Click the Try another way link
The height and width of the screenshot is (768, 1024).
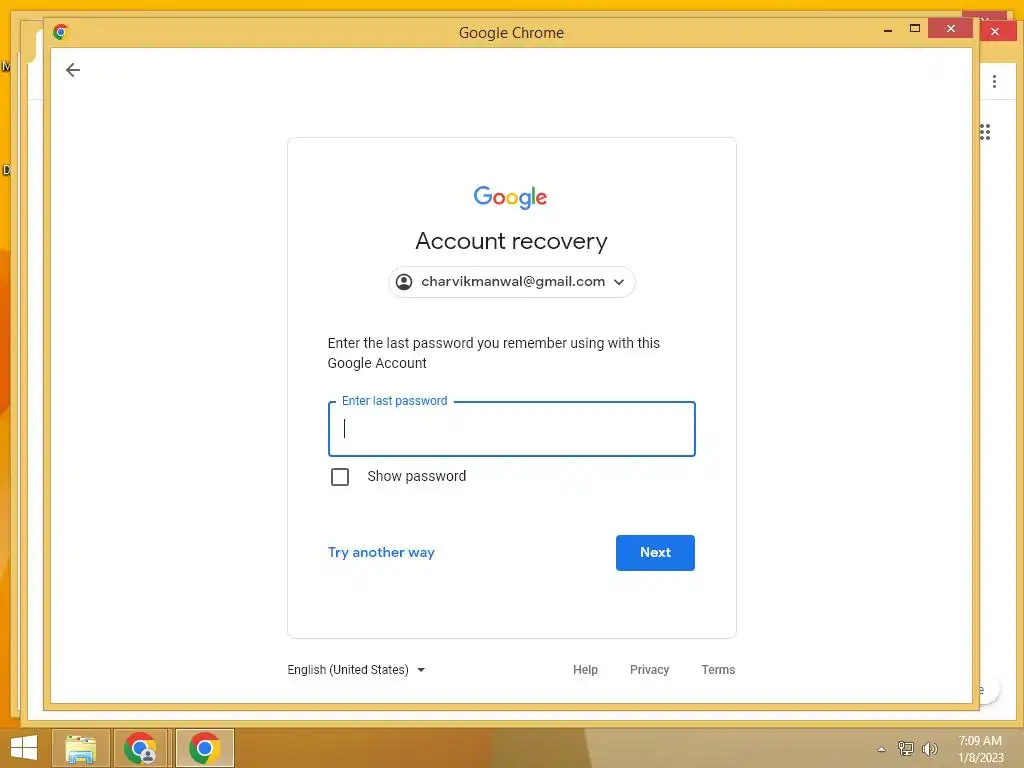(381, 552)
